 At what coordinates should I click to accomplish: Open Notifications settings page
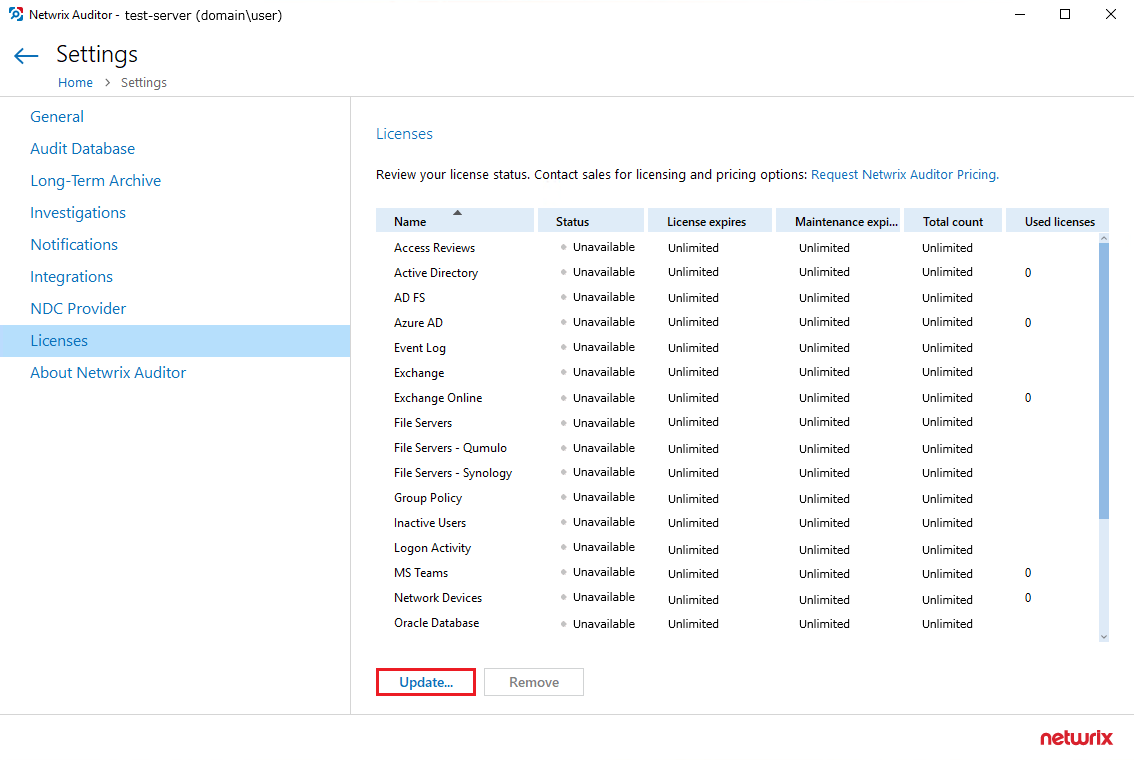point(74,245)
